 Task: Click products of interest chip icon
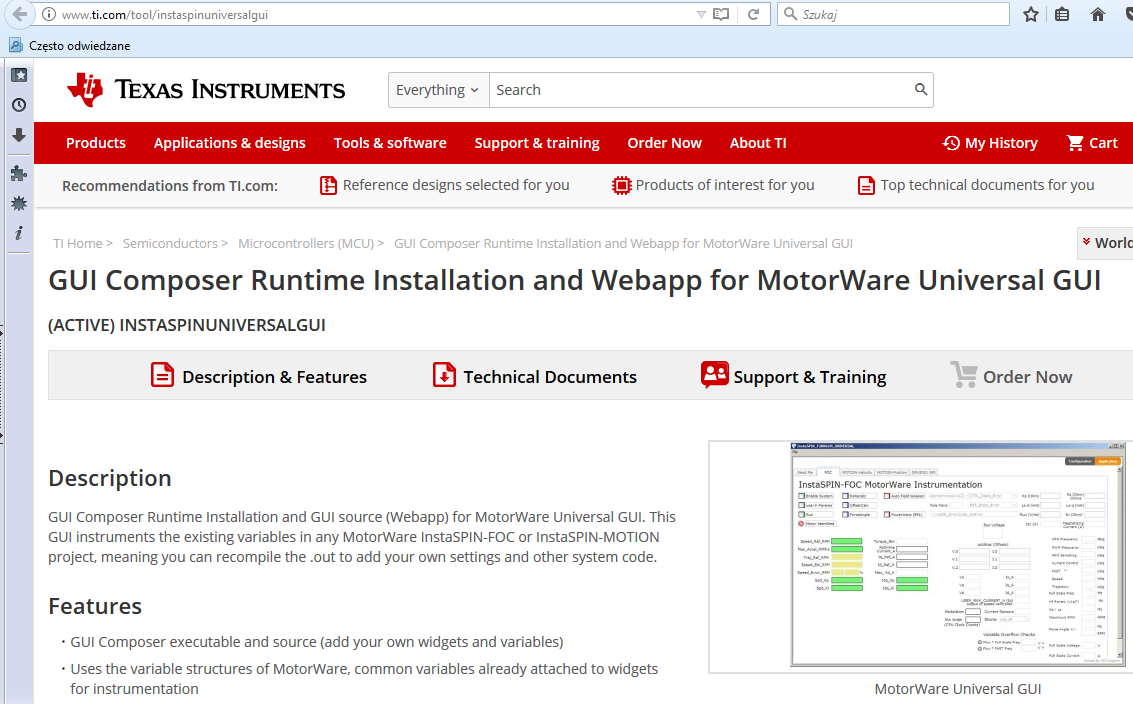(621, 186)
